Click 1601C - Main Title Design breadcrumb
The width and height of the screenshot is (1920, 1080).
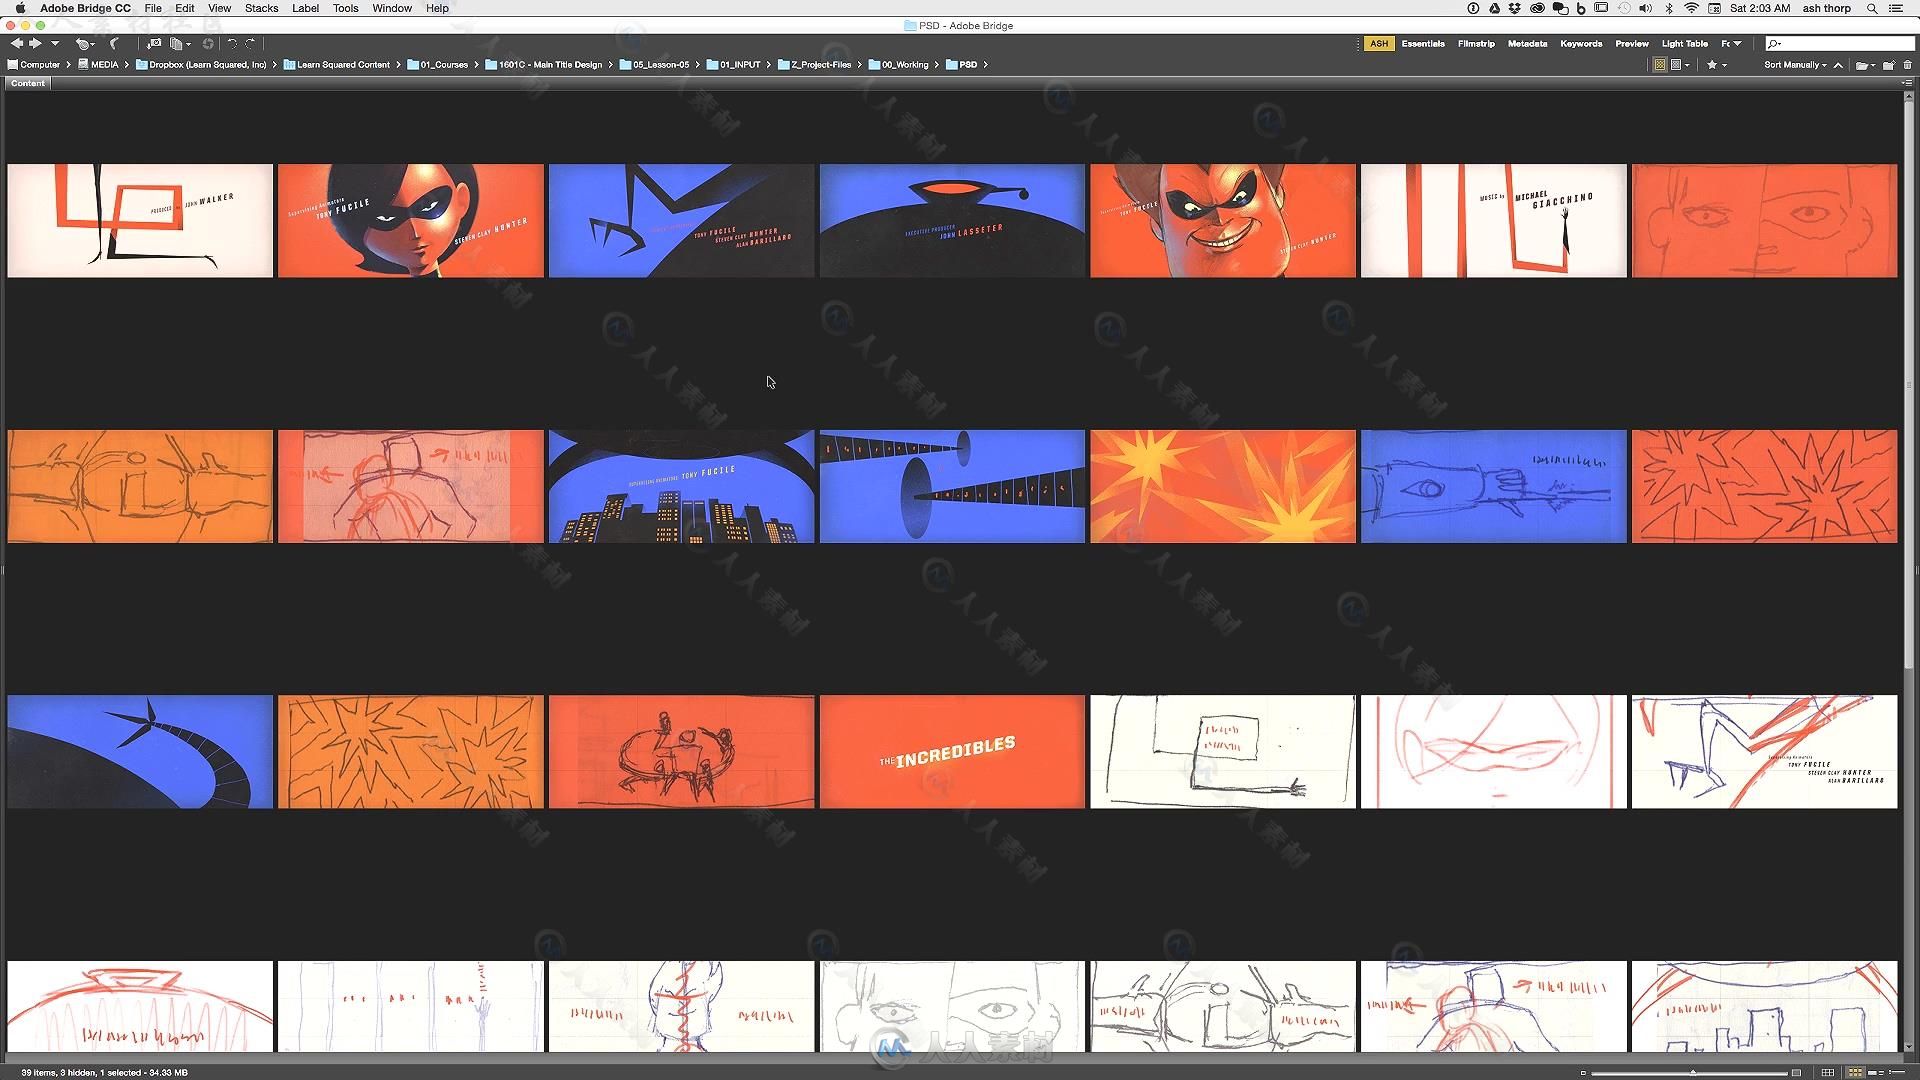[x=544, y=65]
